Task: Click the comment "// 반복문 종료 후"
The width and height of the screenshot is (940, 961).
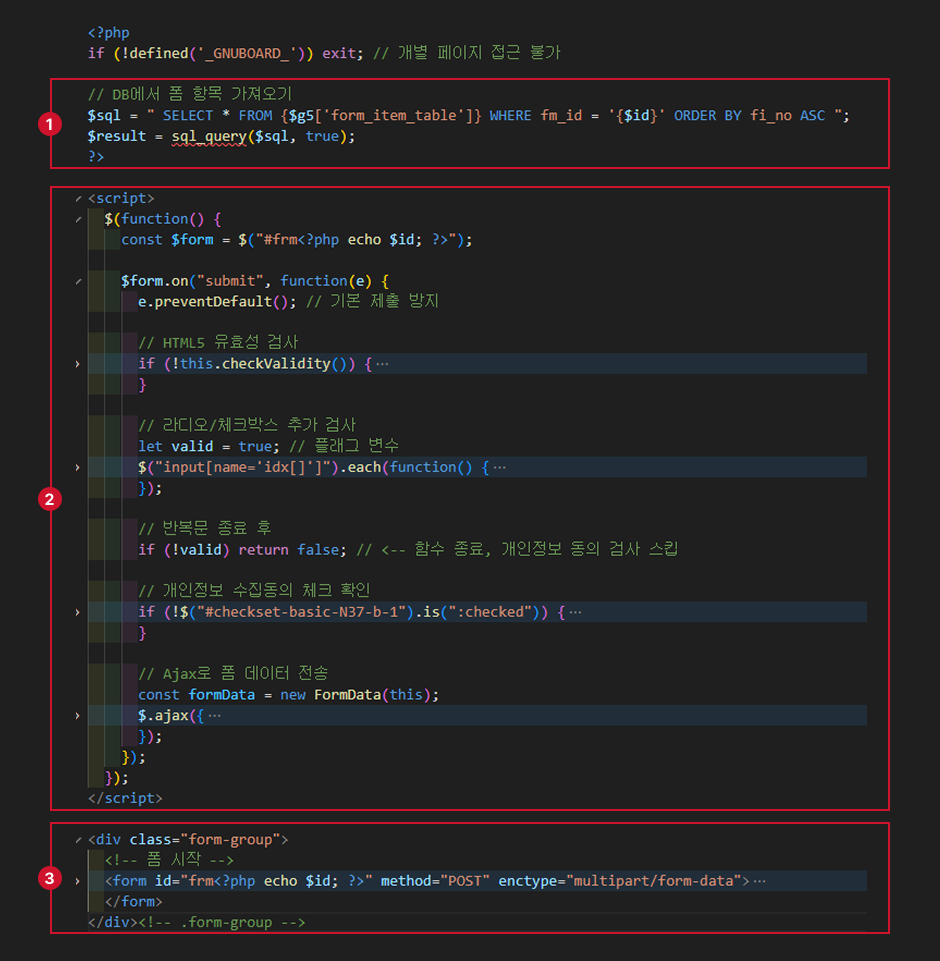Action: [x=205, y=528]
